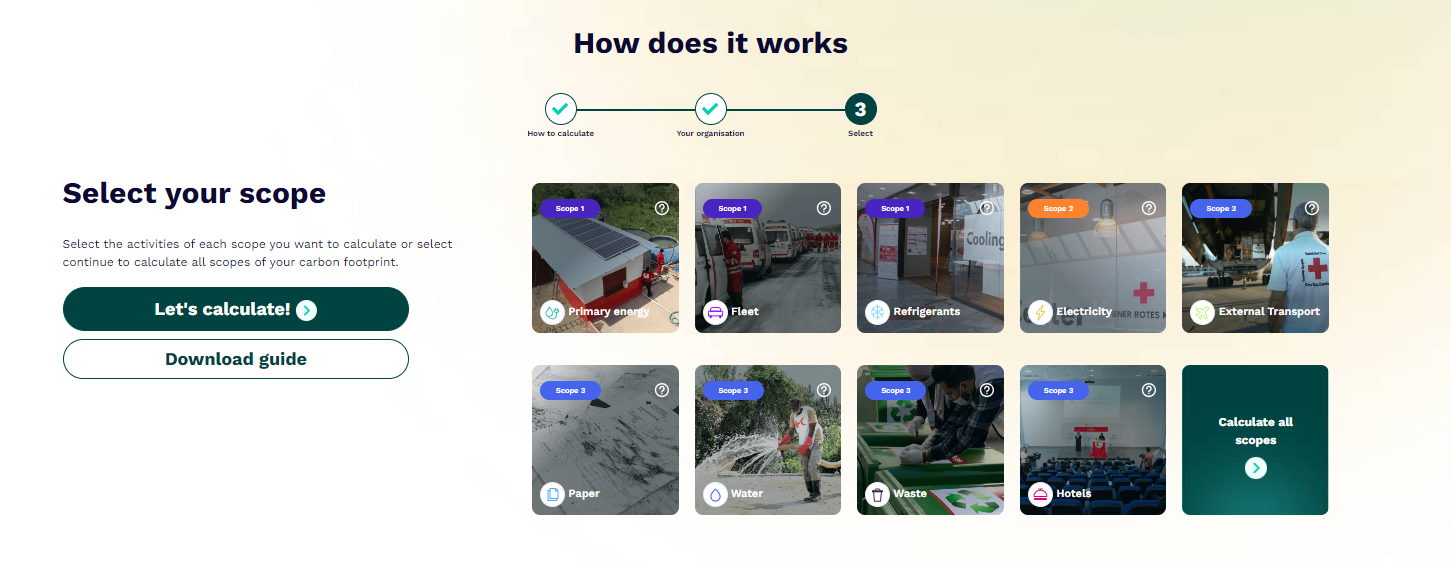
Task: Click the Refrigerants snowflake icon
Action: (x=877, y=312)
